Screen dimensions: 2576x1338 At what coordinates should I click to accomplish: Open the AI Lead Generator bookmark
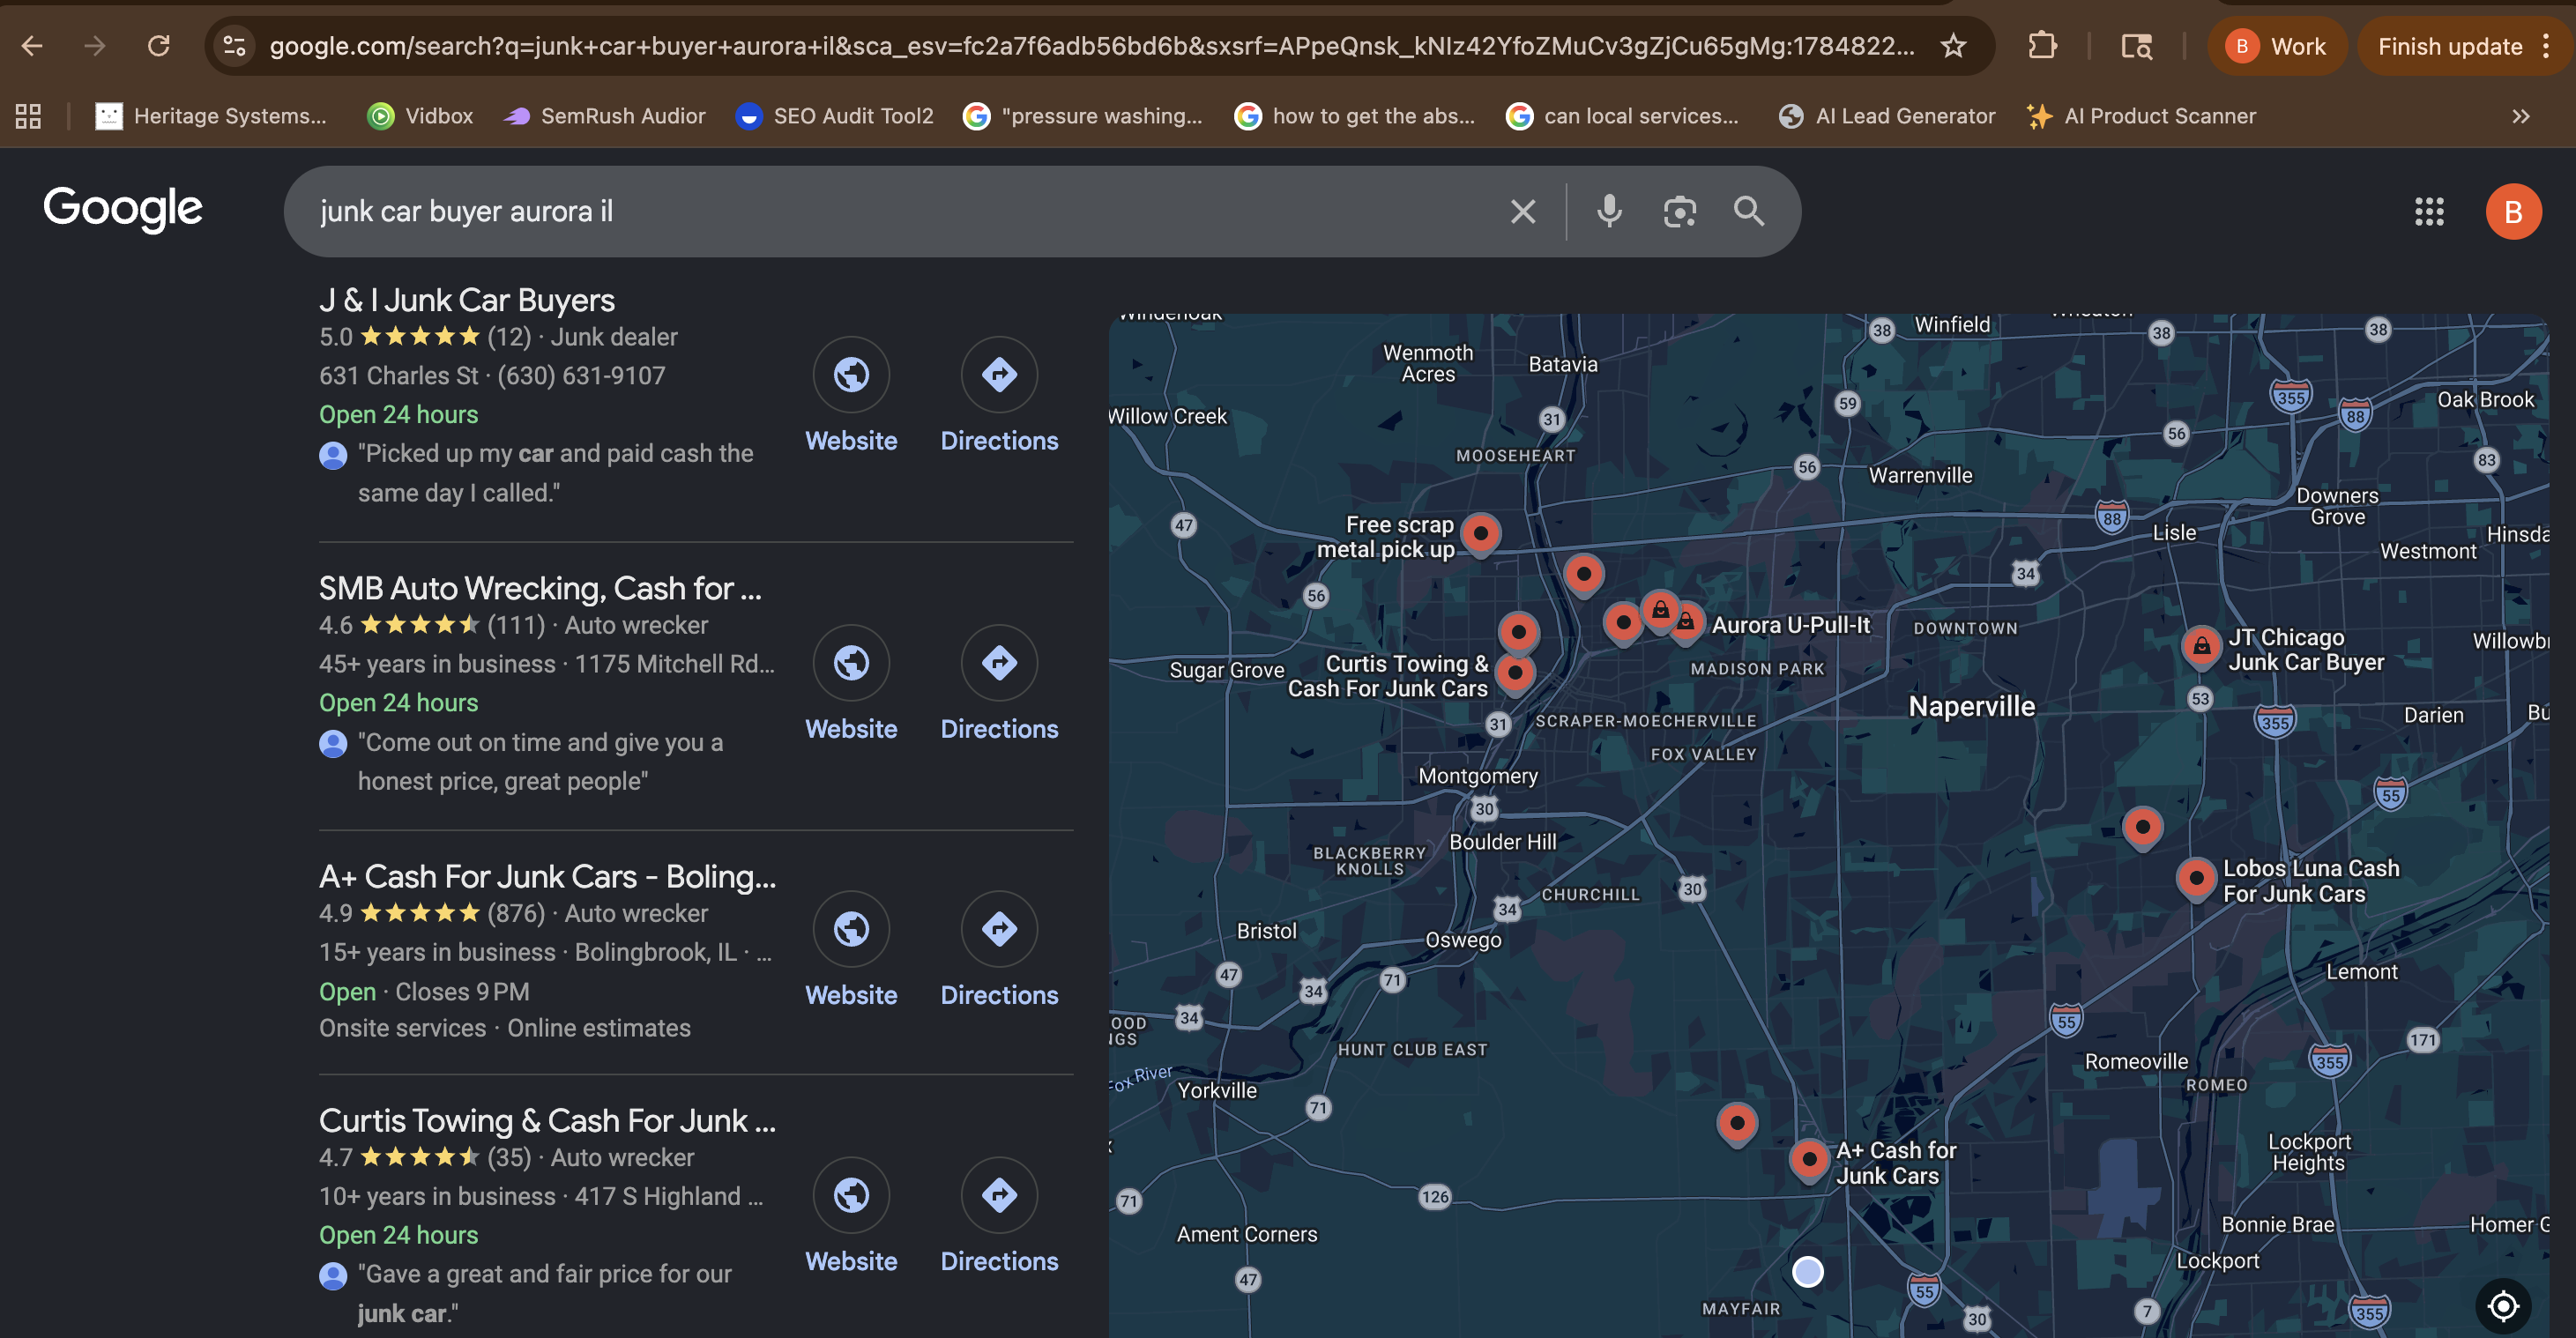(x=1887, y=116)
